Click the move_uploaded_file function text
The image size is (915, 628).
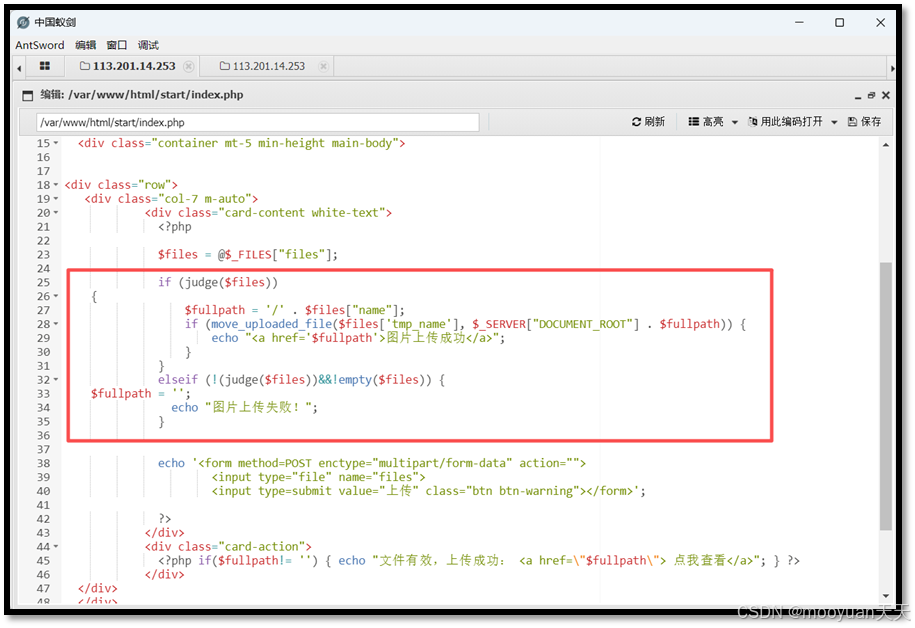pyautogui.click(x=271, y=324)
